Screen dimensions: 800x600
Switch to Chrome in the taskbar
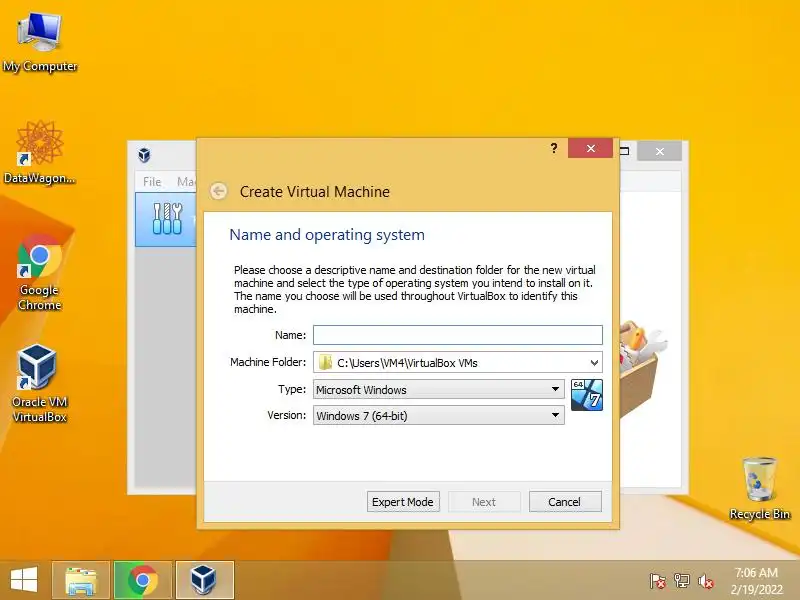(143, 580)
